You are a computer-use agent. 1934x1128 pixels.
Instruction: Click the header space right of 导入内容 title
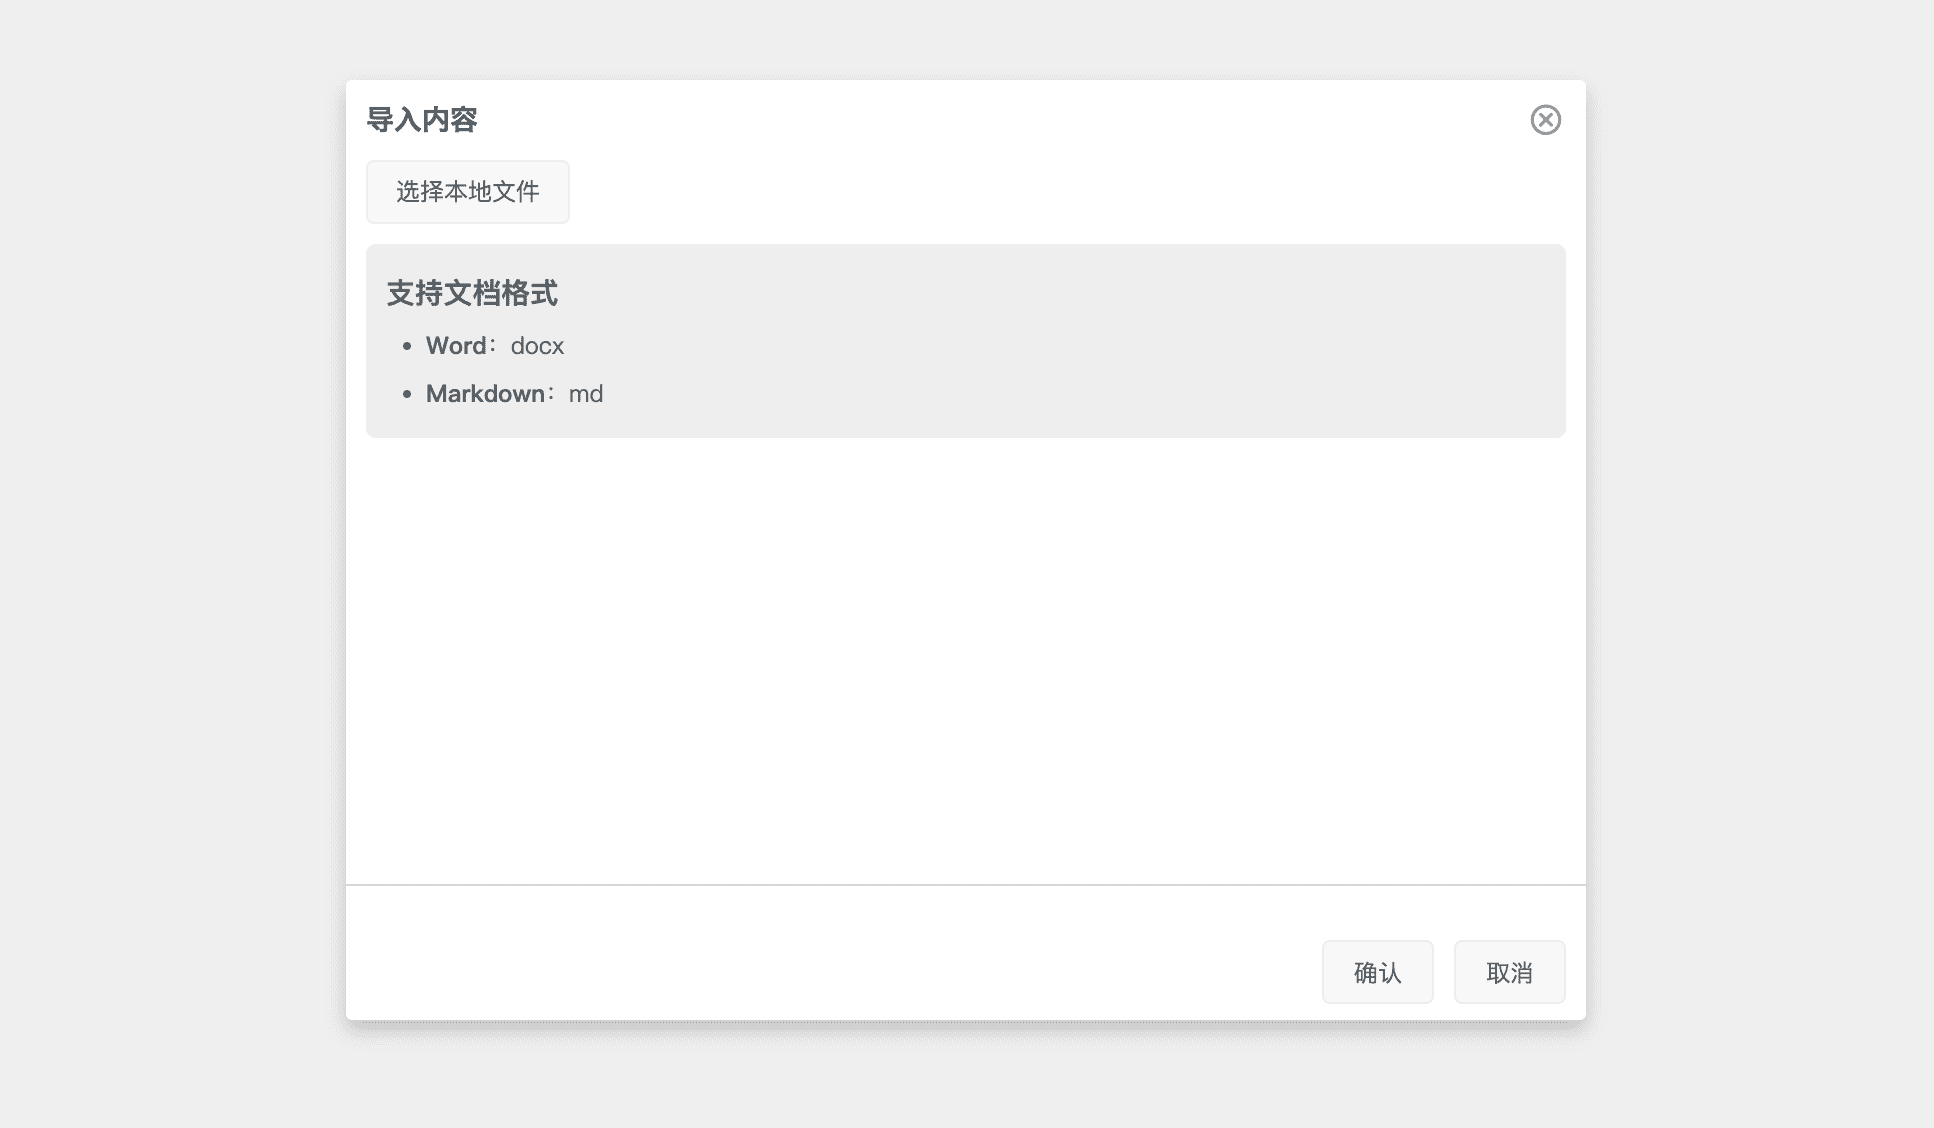click(1000, 120)
